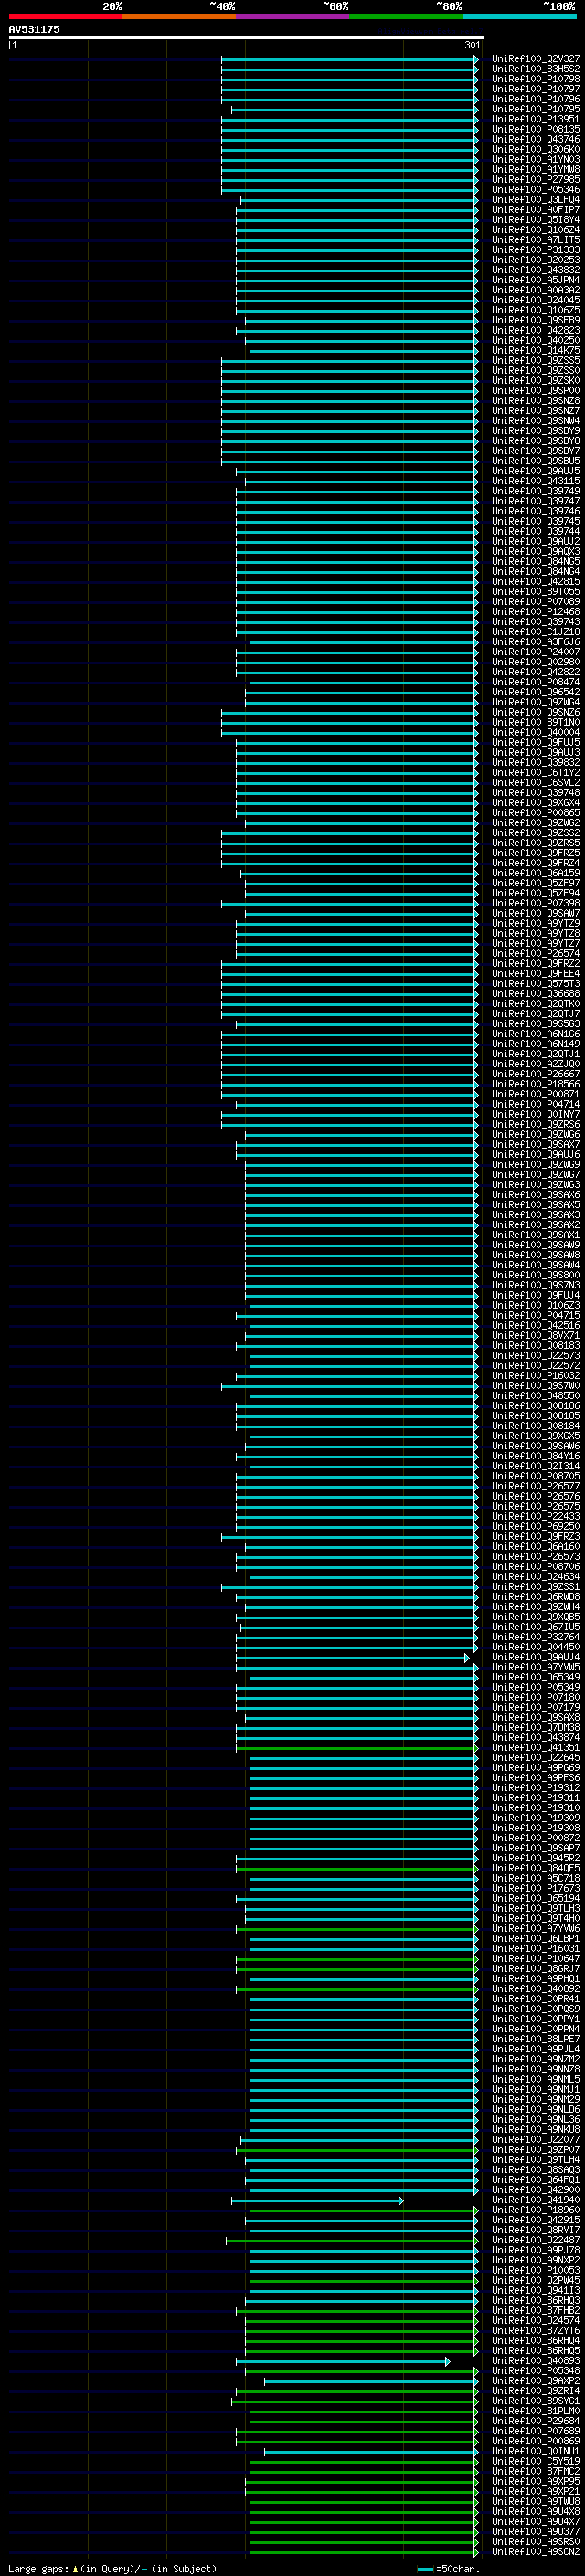Image resolution: width=585 pixels, height=2576 pixels.
Task: Select hit label UniRef100_Q67IU5
Action: (x=536, y=1627)
